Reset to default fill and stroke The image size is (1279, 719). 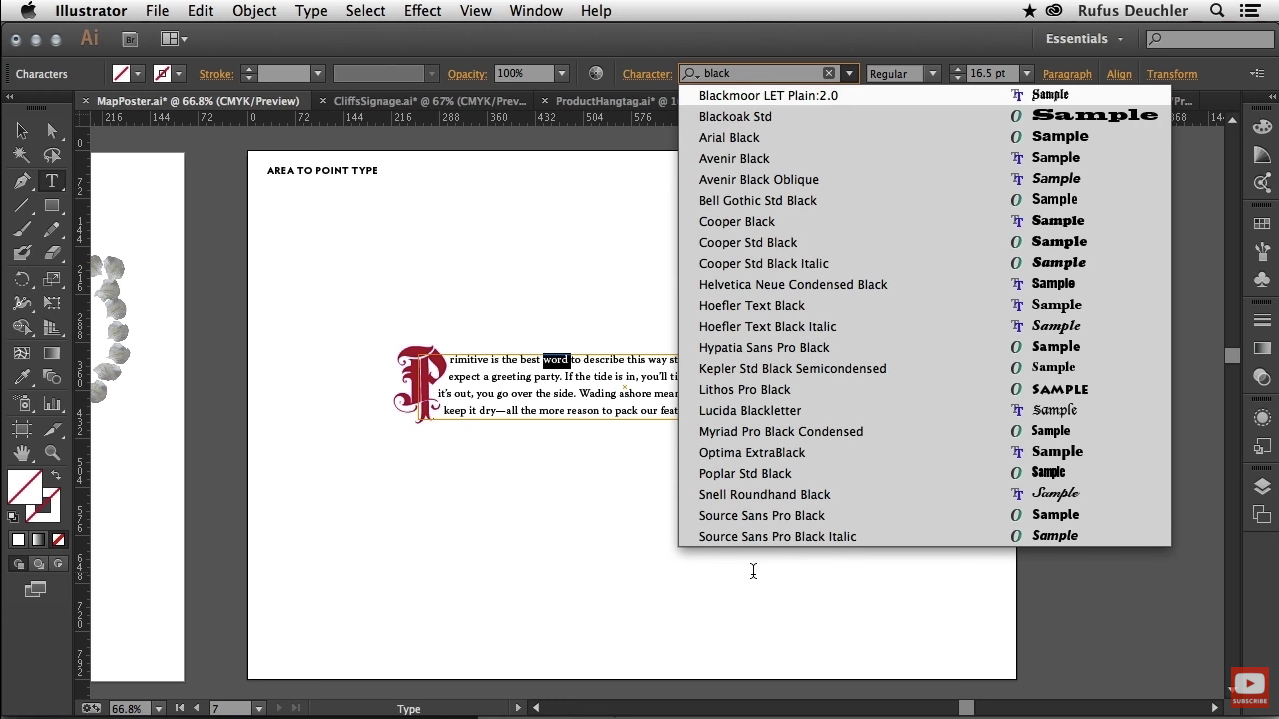[13, 517]
